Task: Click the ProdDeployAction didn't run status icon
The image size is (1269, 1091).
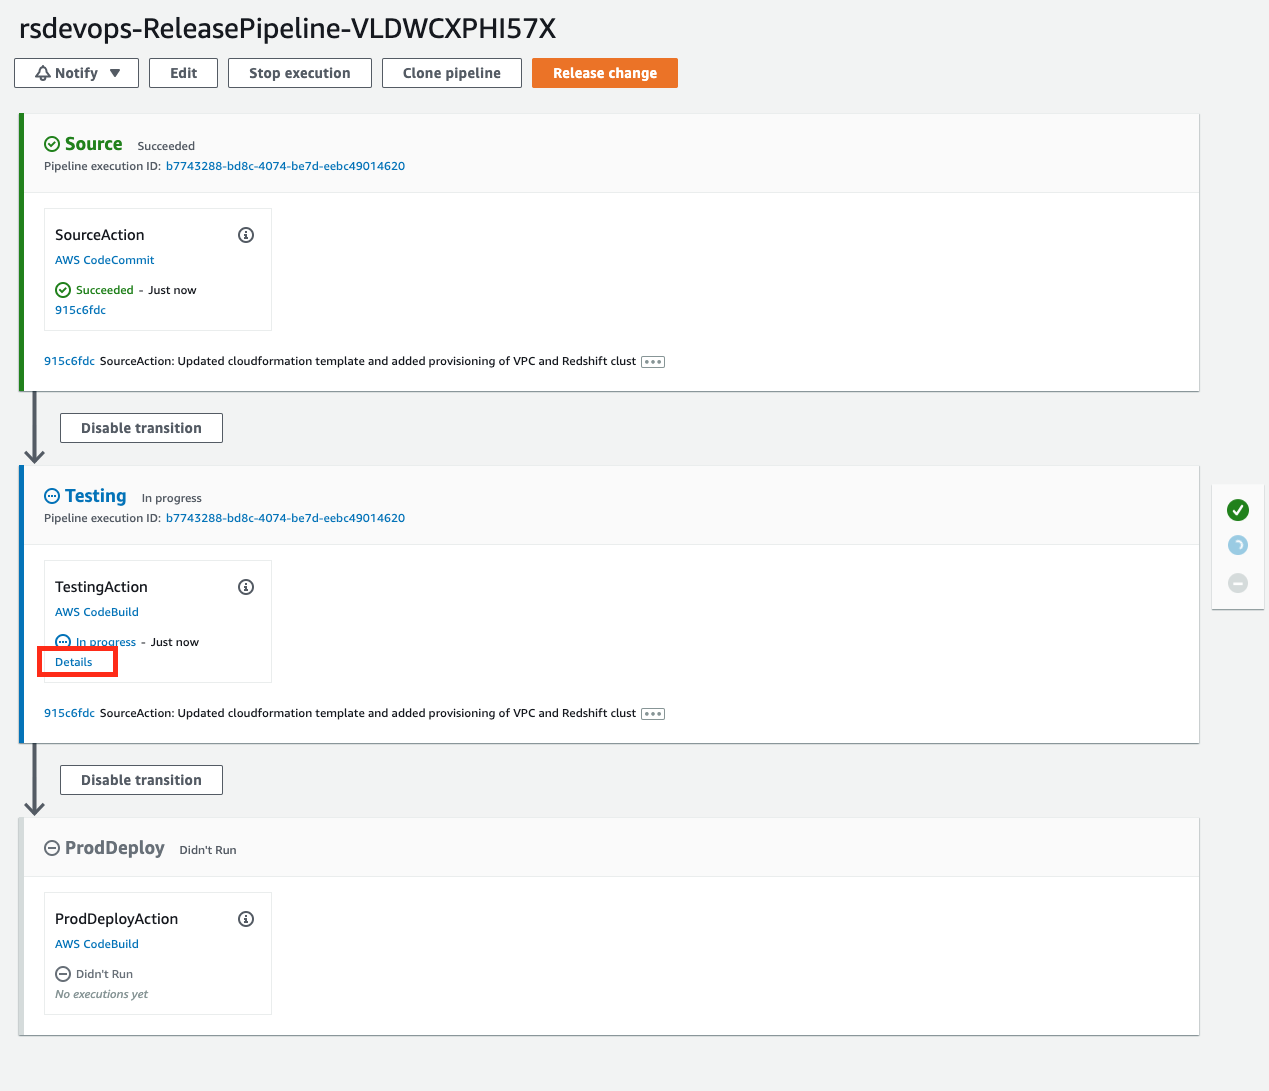Action: click(x=63, y=974)
